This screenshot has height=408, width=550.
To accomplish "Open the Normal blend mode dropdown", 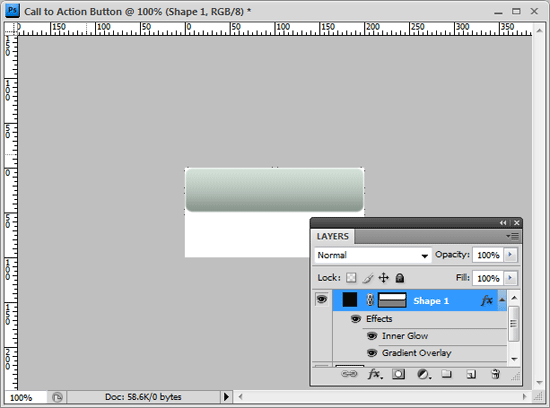I will coord(373,255).
